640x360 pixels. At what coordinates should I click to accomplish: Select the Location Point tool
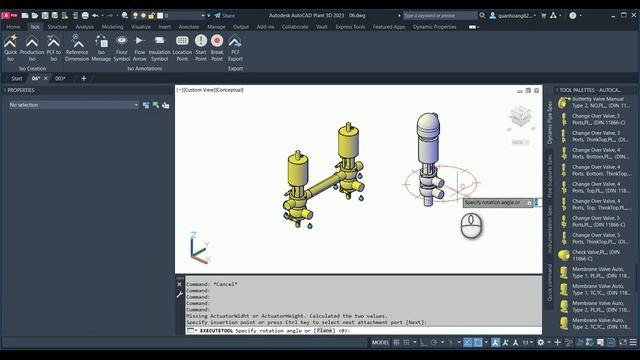click(182, 48)
